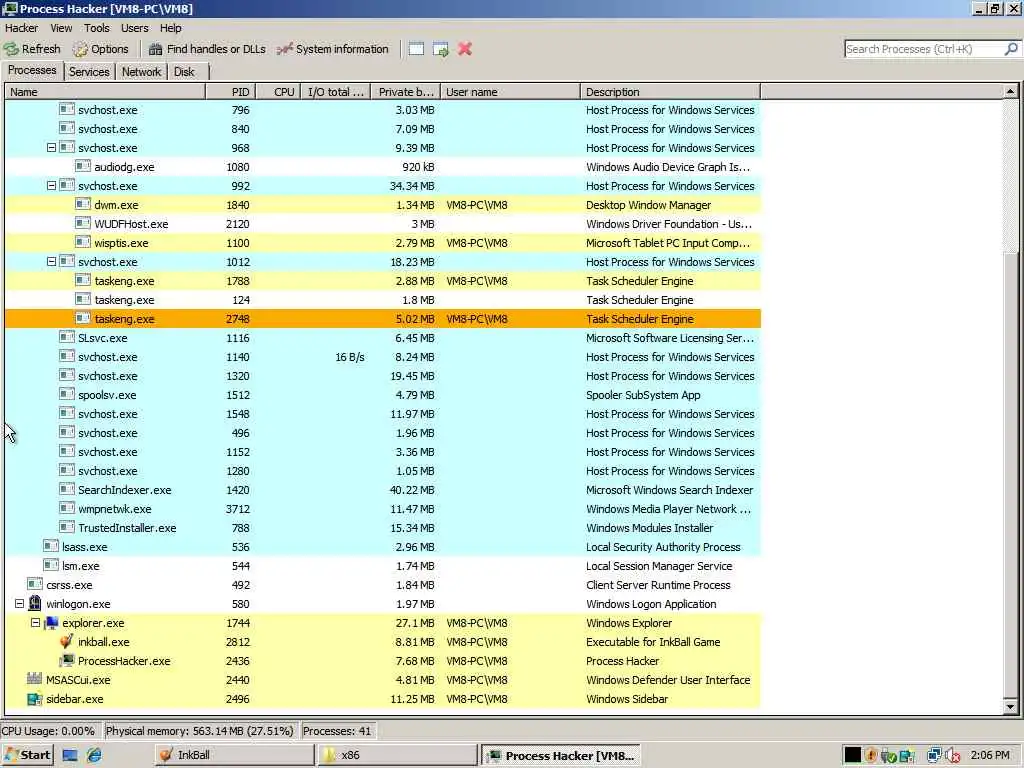
Task: Click the Processes: 41 status entry
Action: (x=338, y=731)
